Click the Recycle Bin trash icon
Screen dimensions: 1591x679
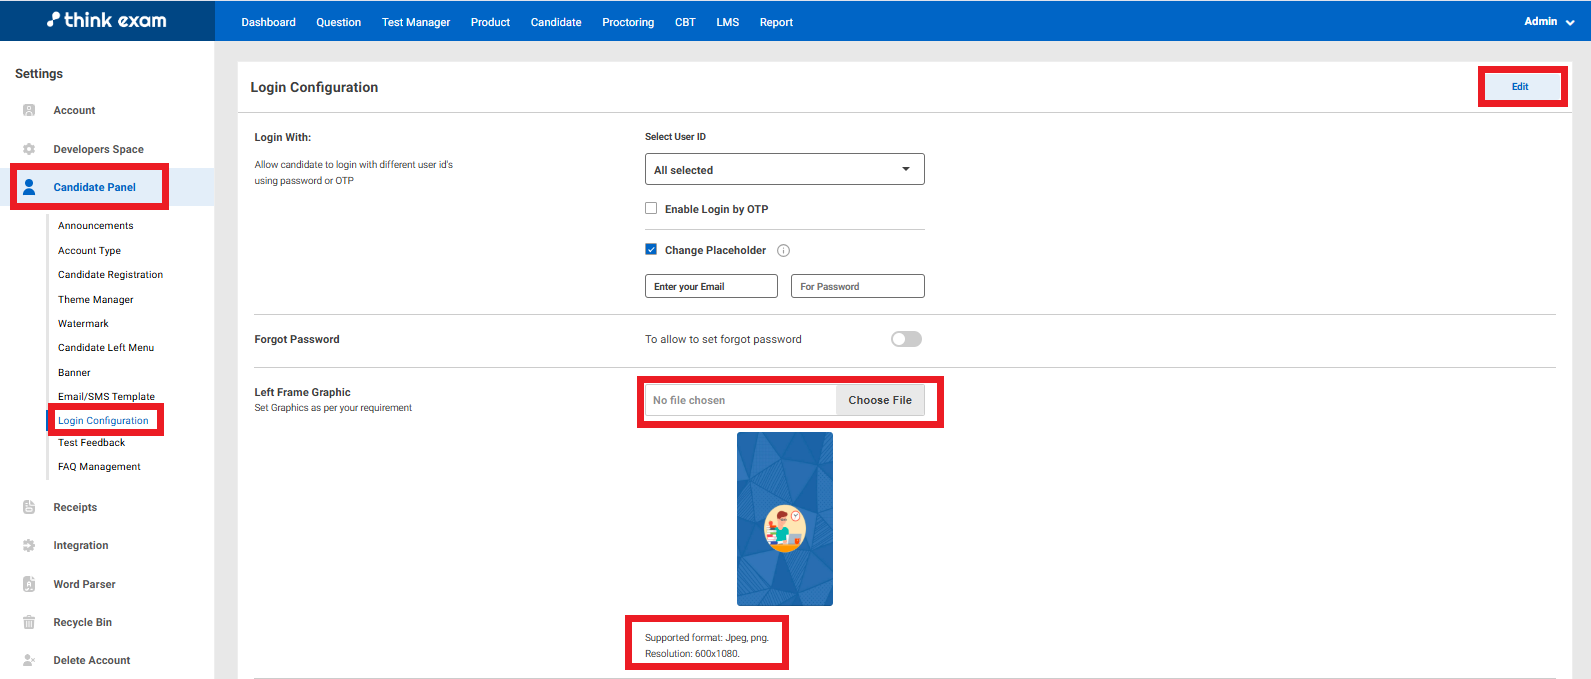tap(29, 622)
